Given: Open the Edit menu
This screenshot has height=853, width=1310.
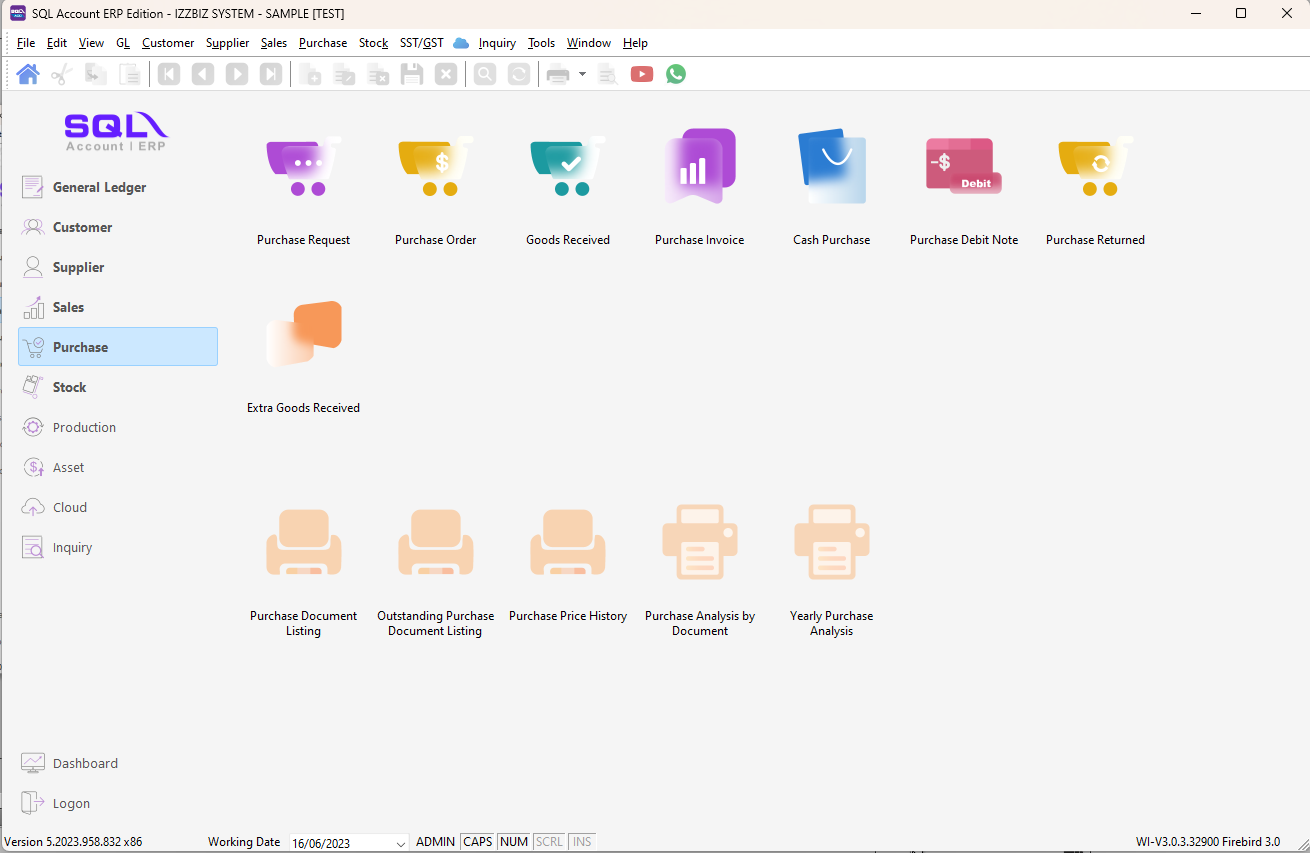Looking at the screenshot, I should [57, 43].
